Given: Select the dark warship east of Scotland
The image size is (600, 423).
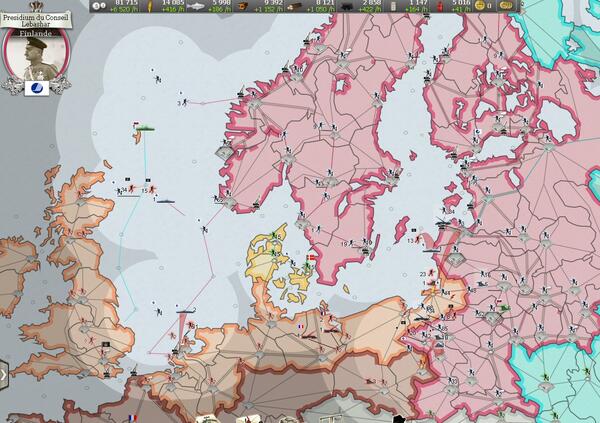Looking at the screenshot, I should [166, 201].
